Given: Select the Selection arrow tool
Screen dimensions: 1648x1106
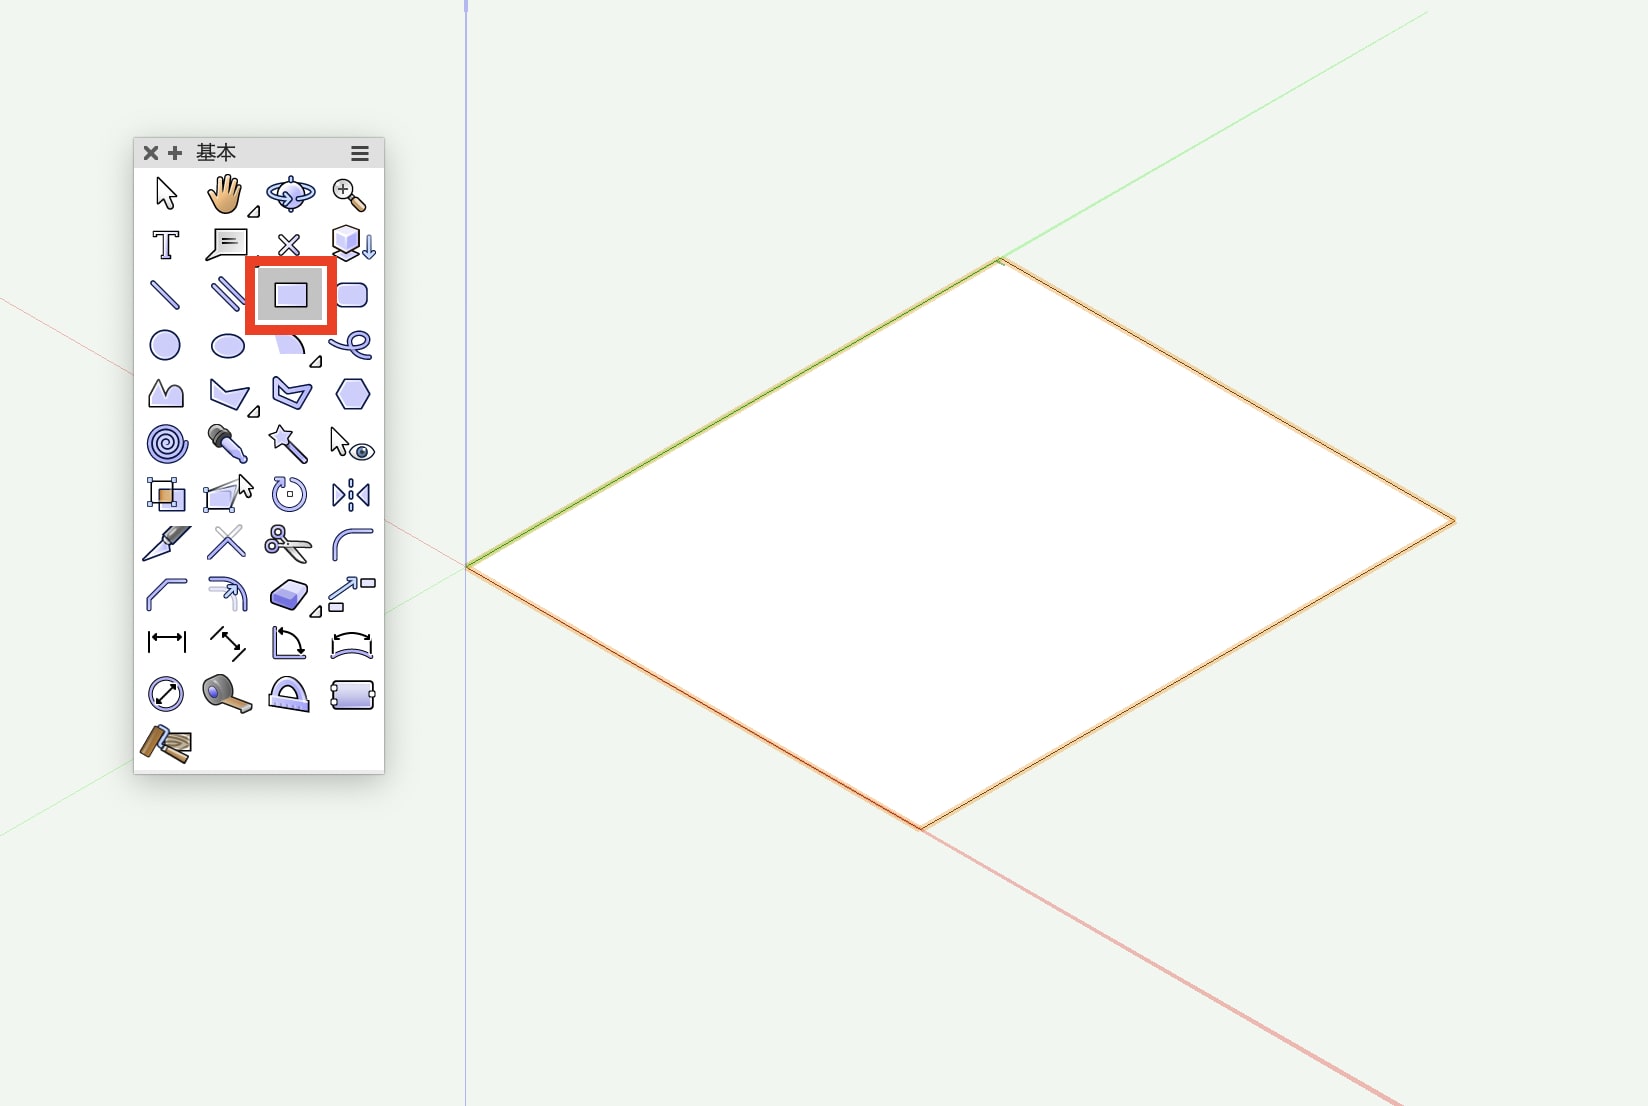Looking at the screenshot, I should click(x=166, y=194).
